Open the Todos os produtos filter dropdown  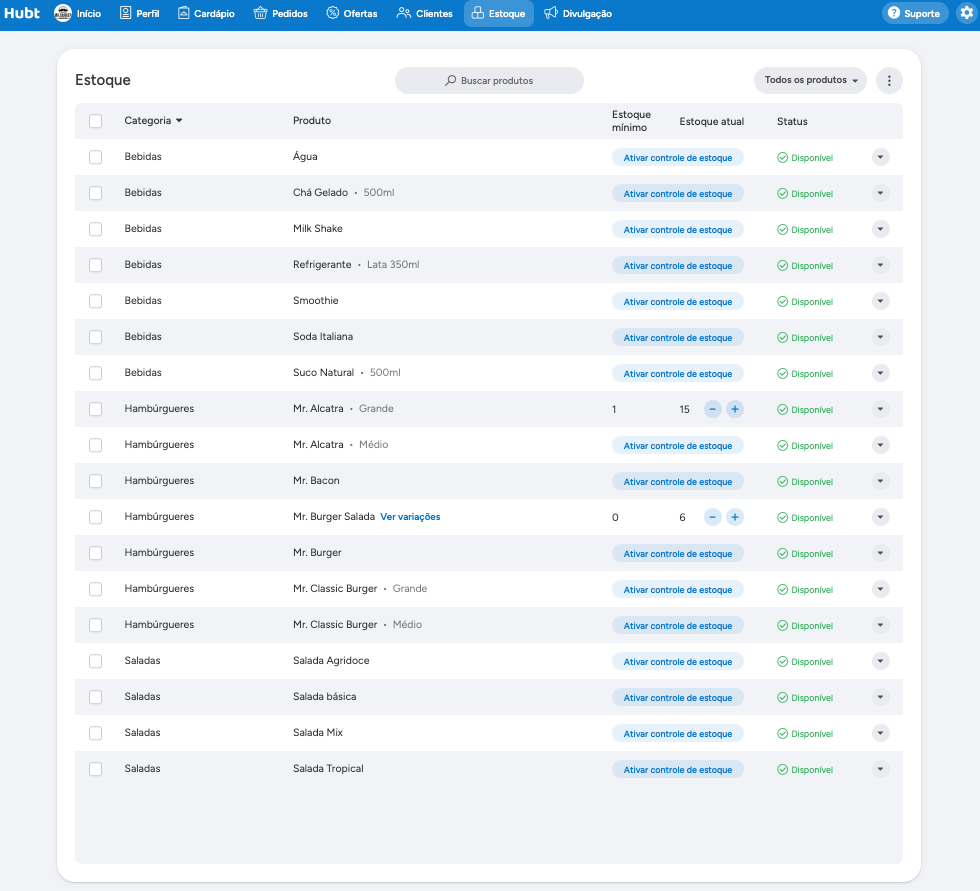(x=810, y=81)
